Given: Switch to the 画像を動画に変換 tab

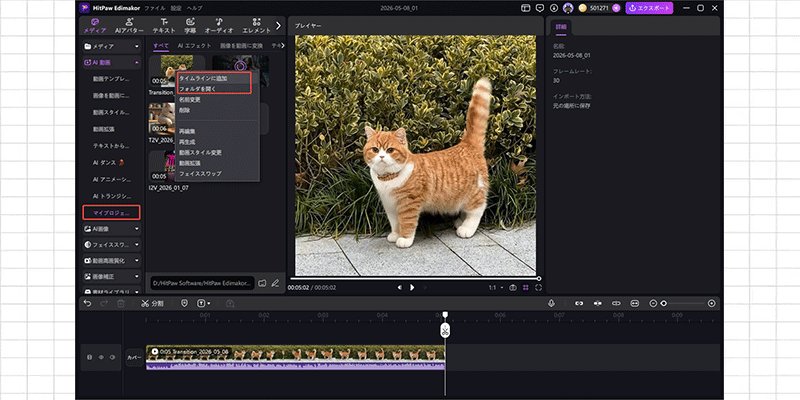Looking at the screenshot, I should (x=242, y=46).
